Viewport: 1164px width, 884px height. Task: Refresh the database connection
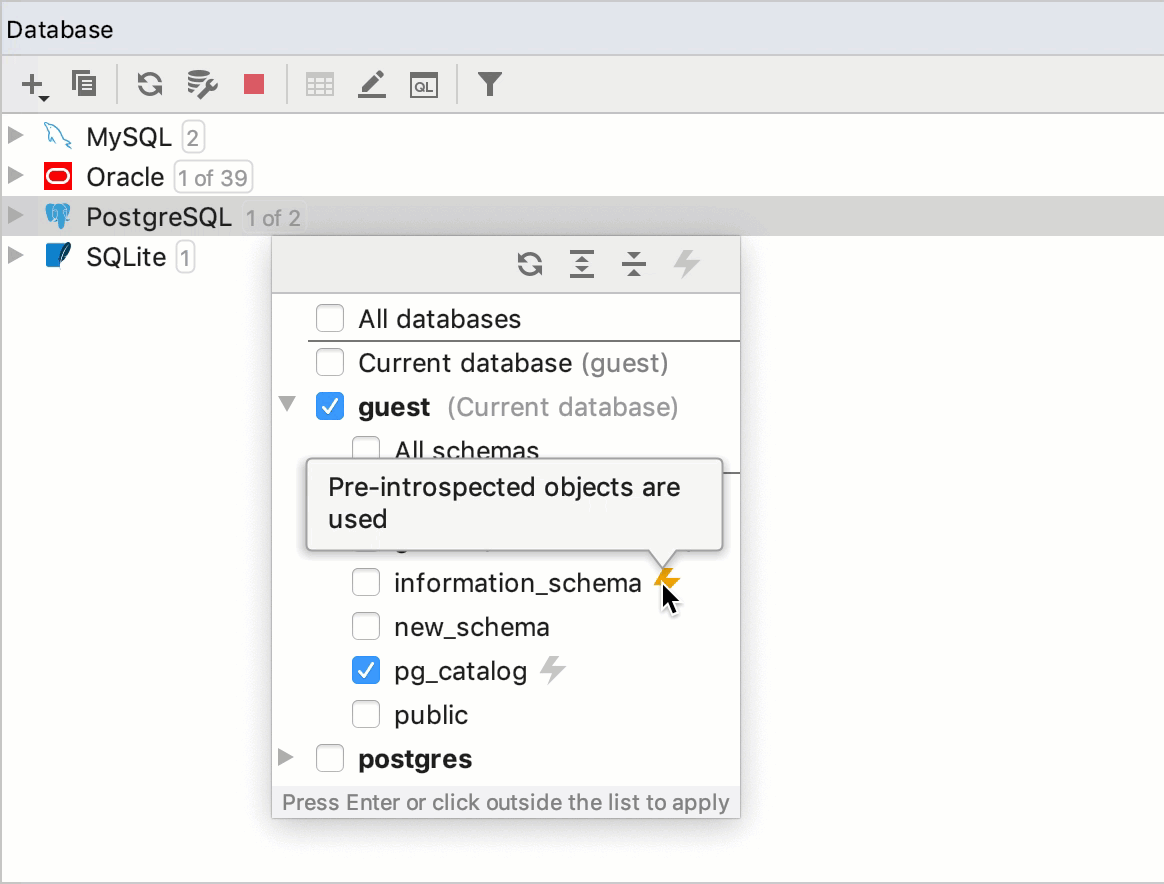[x=150, y=84]
